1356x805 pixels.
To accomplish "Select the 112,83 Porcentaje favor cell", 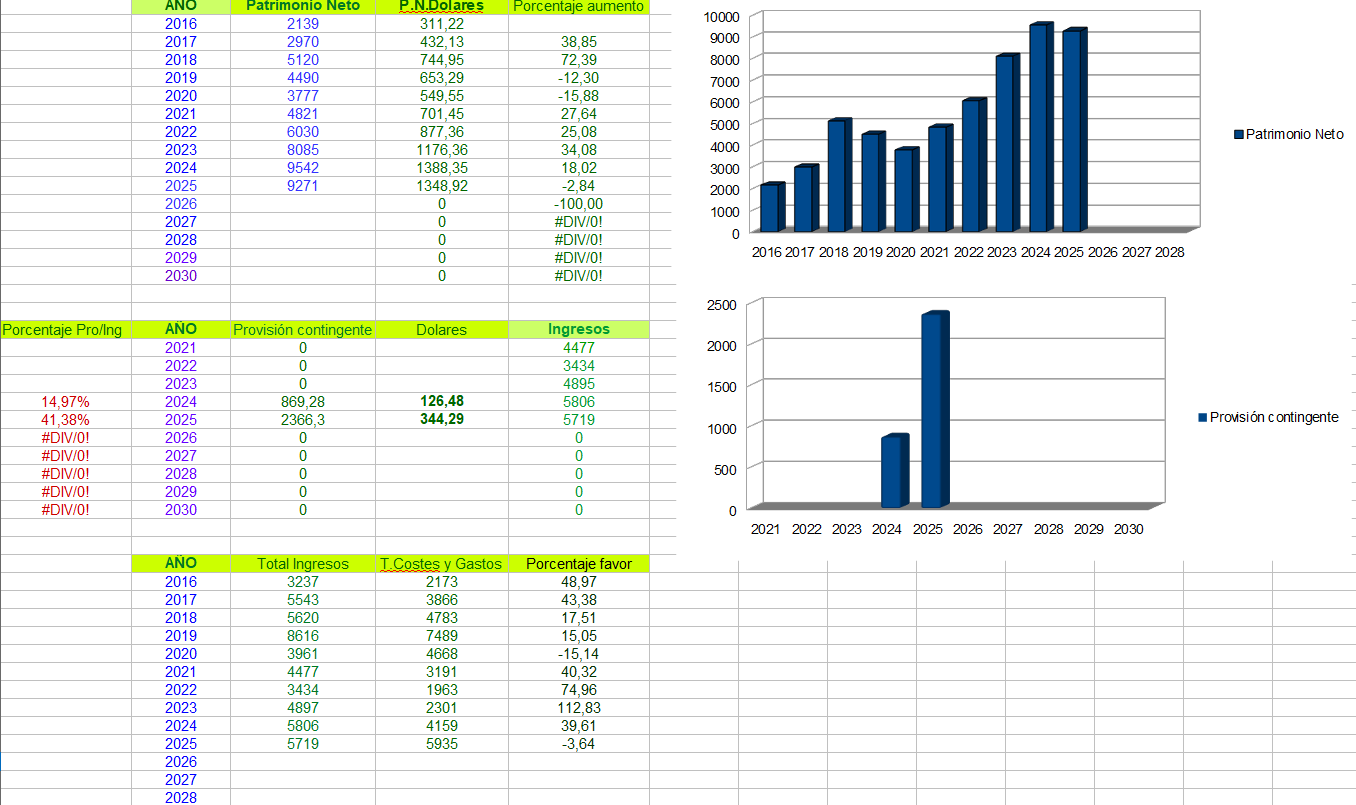I will pos(578,708).
